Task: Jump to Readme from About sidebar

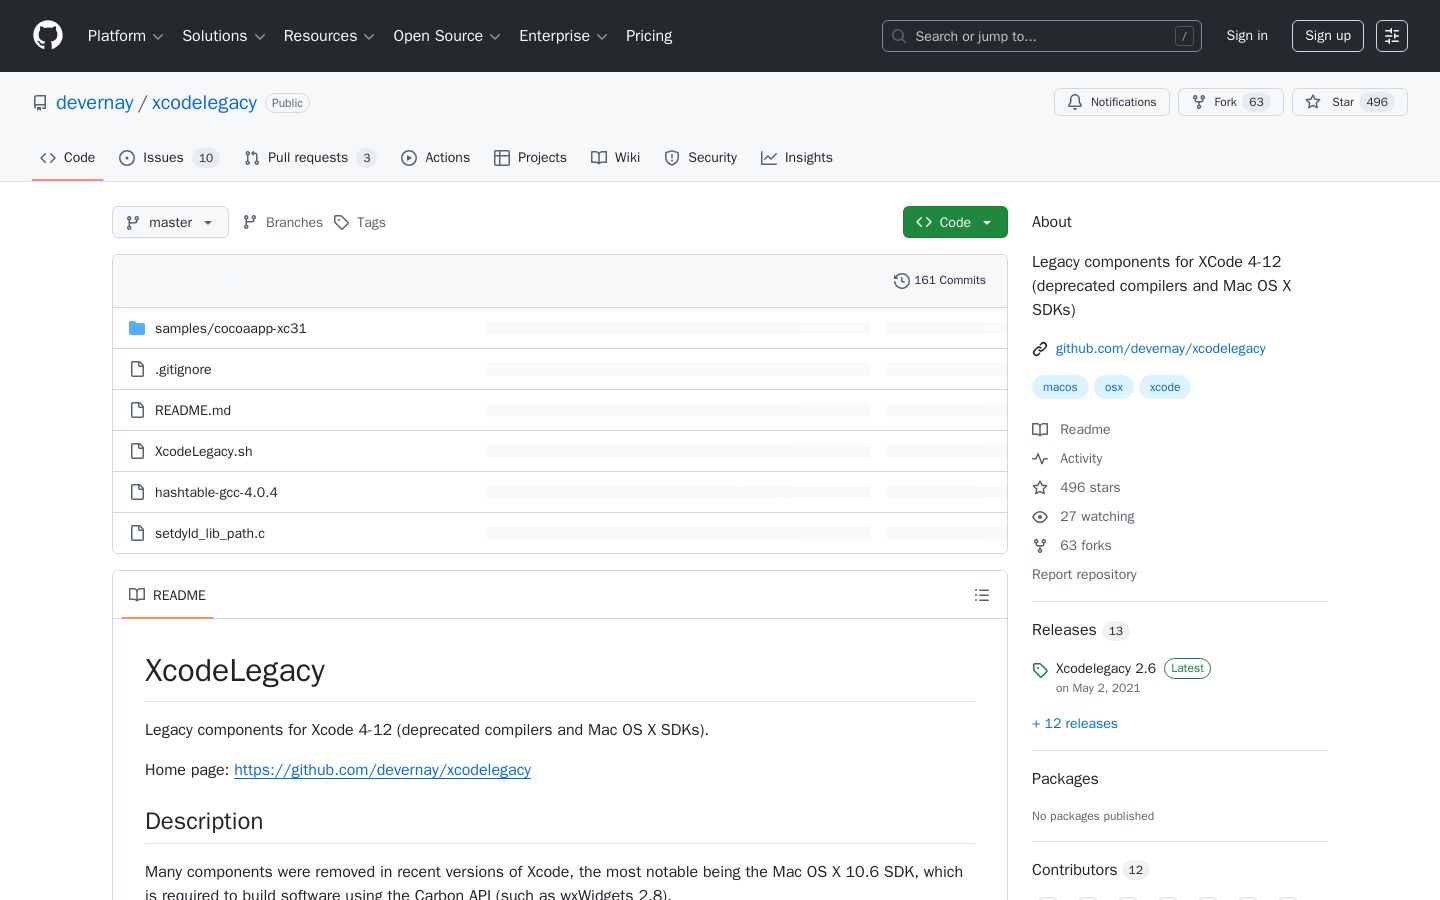Action: coord(1071,429)
